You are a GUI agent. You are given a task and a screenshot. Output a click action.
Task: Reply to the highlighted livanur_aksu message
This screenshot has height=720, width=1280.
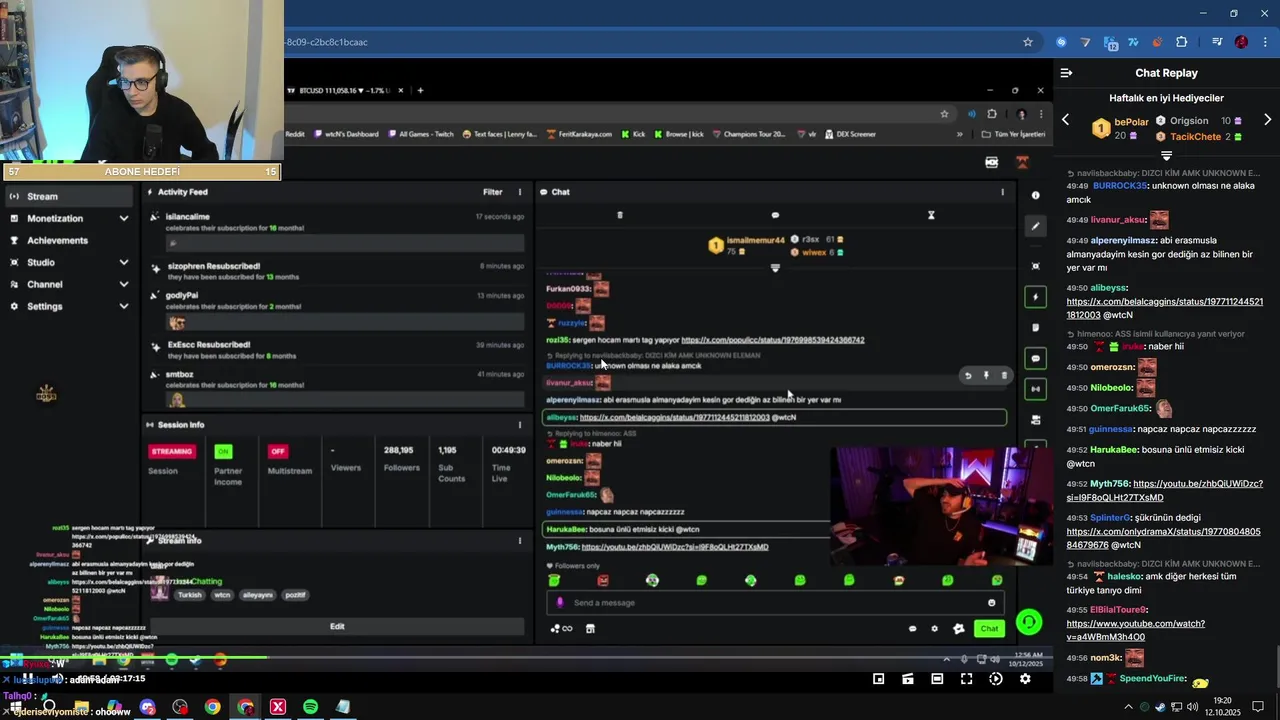click(x=968, y=376)
